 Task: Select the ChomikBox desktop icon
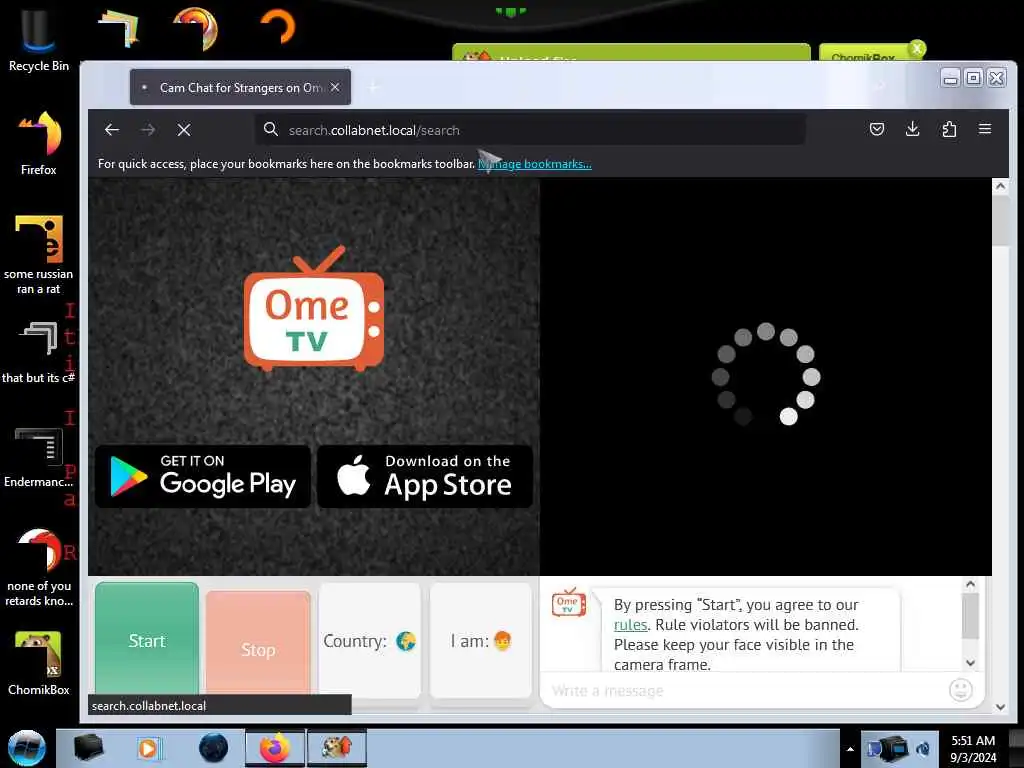(39, 664)
